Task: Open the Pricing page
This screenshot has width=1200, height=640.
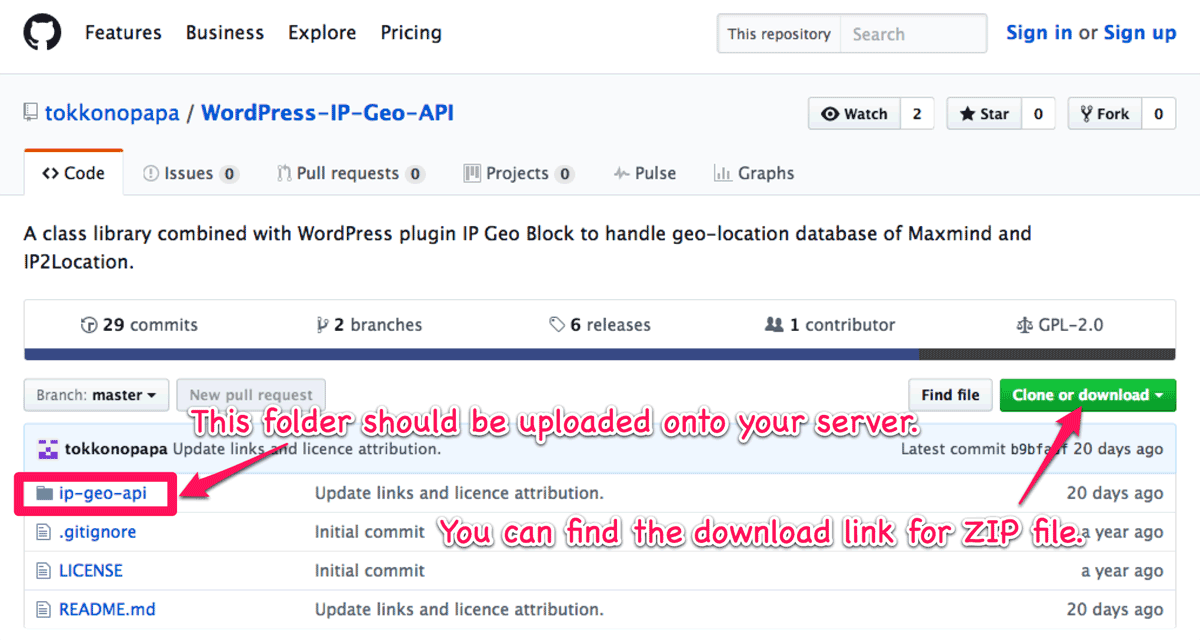Action: (x=411, y=33)
